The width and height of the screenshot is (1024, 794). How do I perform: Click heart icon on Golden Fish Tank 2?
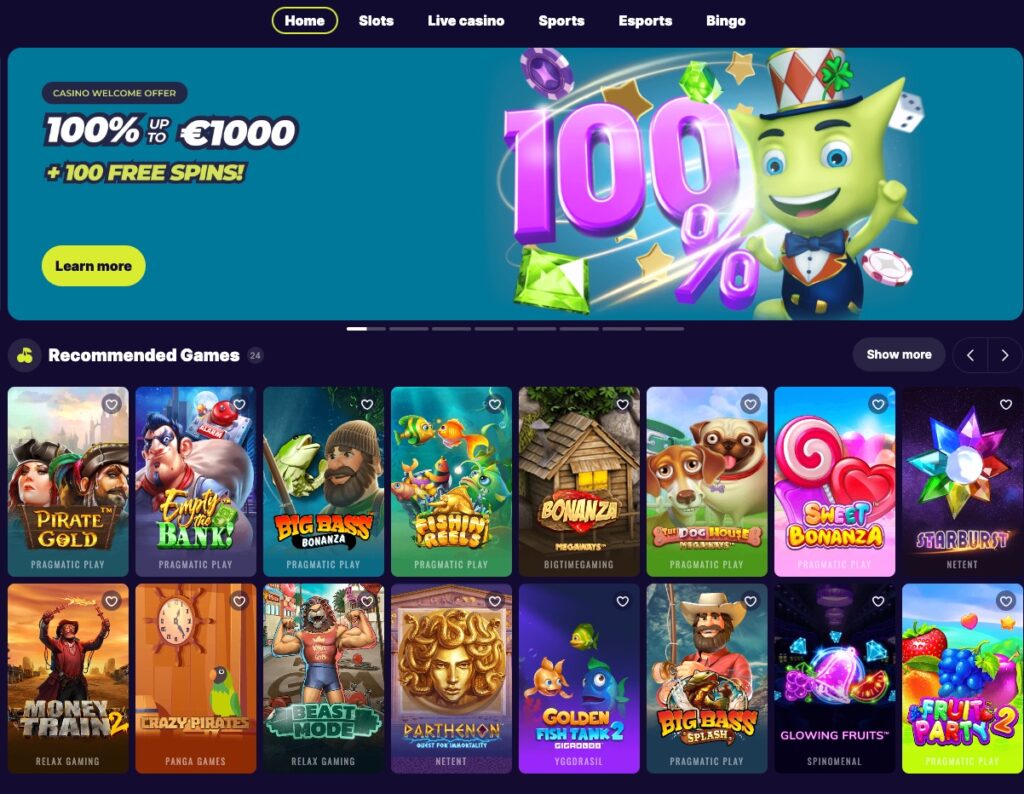622,601
